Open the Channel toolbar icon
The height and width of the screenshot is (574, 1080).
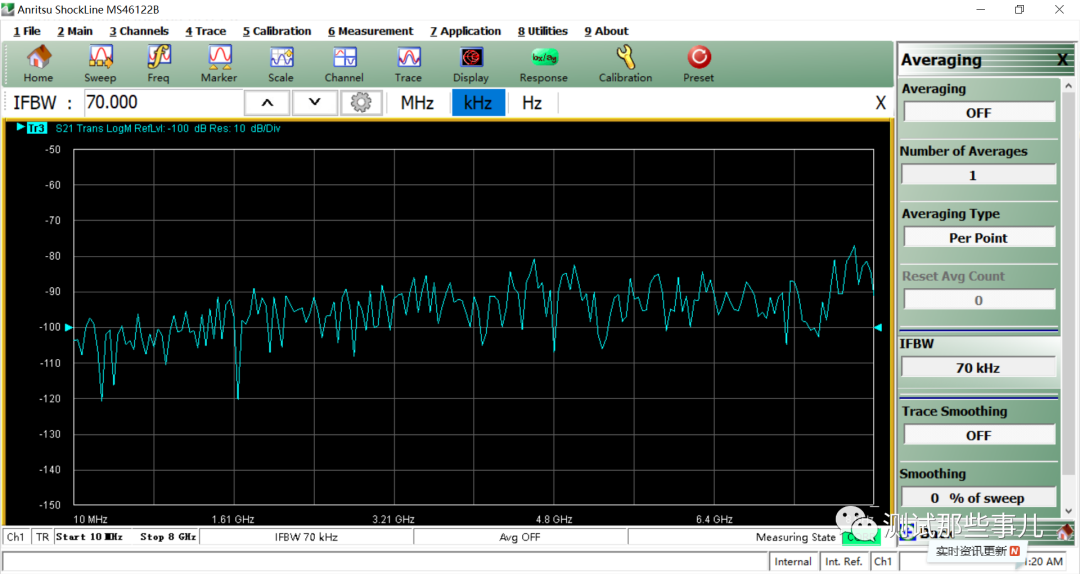pos(344,64)
